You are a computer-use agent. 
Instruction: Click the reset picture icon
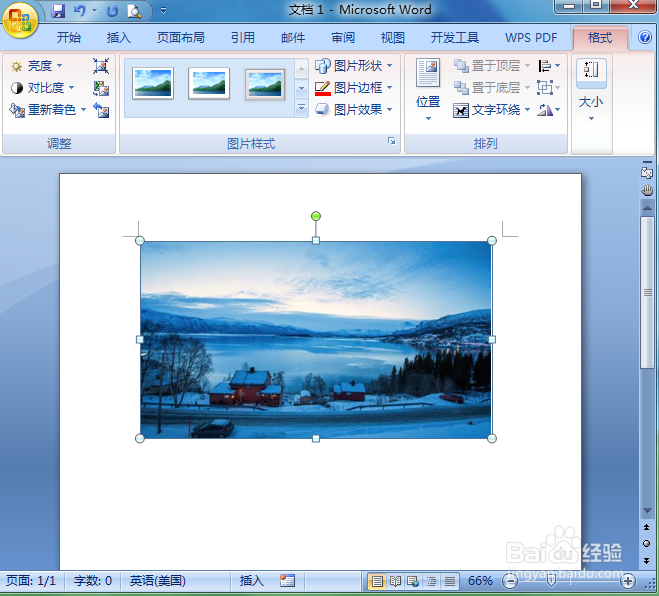tap(101, 110)
